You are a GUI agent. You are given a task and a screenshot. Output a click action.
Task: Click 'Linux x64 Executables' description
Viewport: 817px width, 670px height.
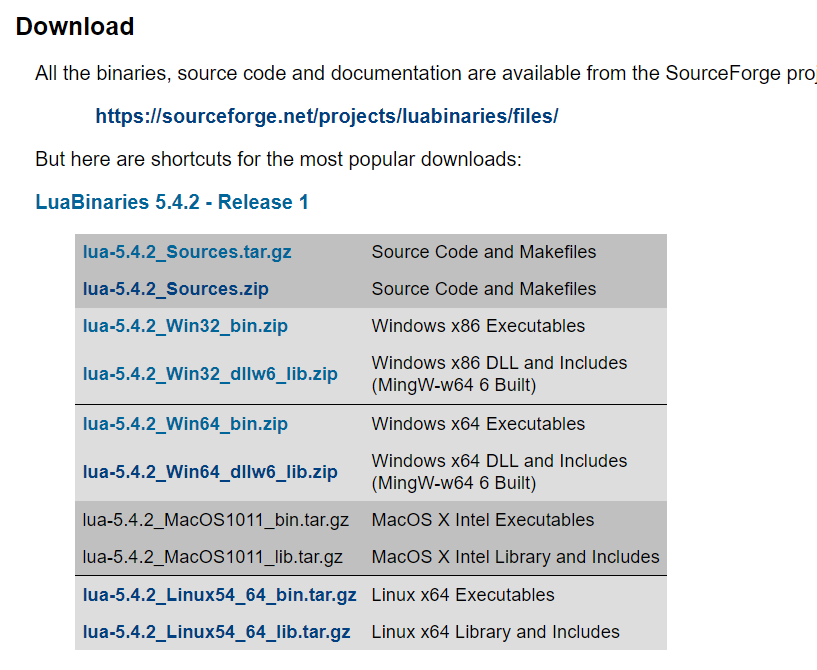coord(463,595)
